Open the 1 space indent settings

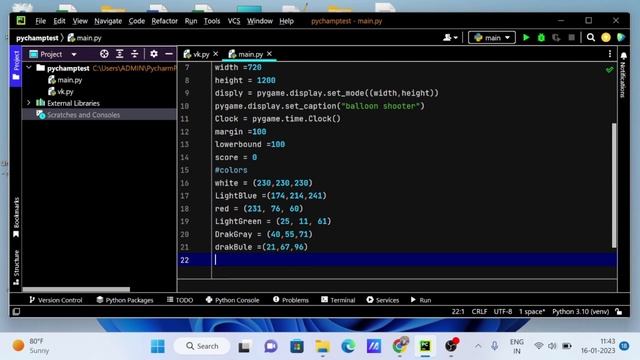pyautogui.click(x=532, y=311)
